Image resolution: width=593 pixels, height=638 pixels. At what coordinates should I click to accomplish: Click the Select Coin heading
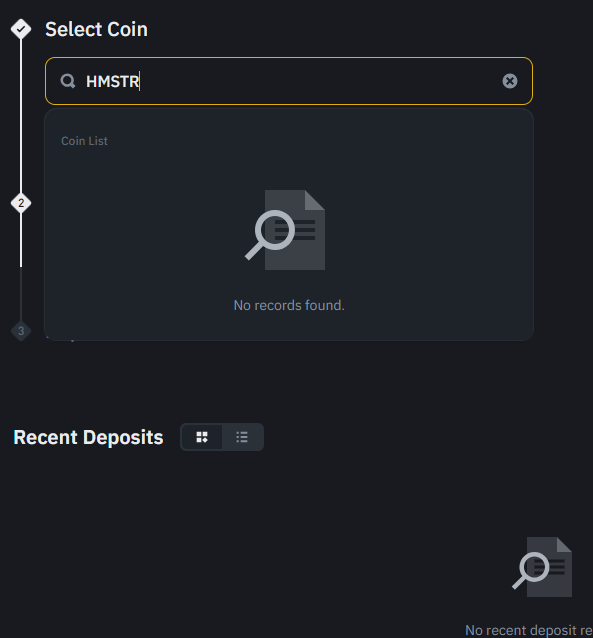(x=96, y=29)
